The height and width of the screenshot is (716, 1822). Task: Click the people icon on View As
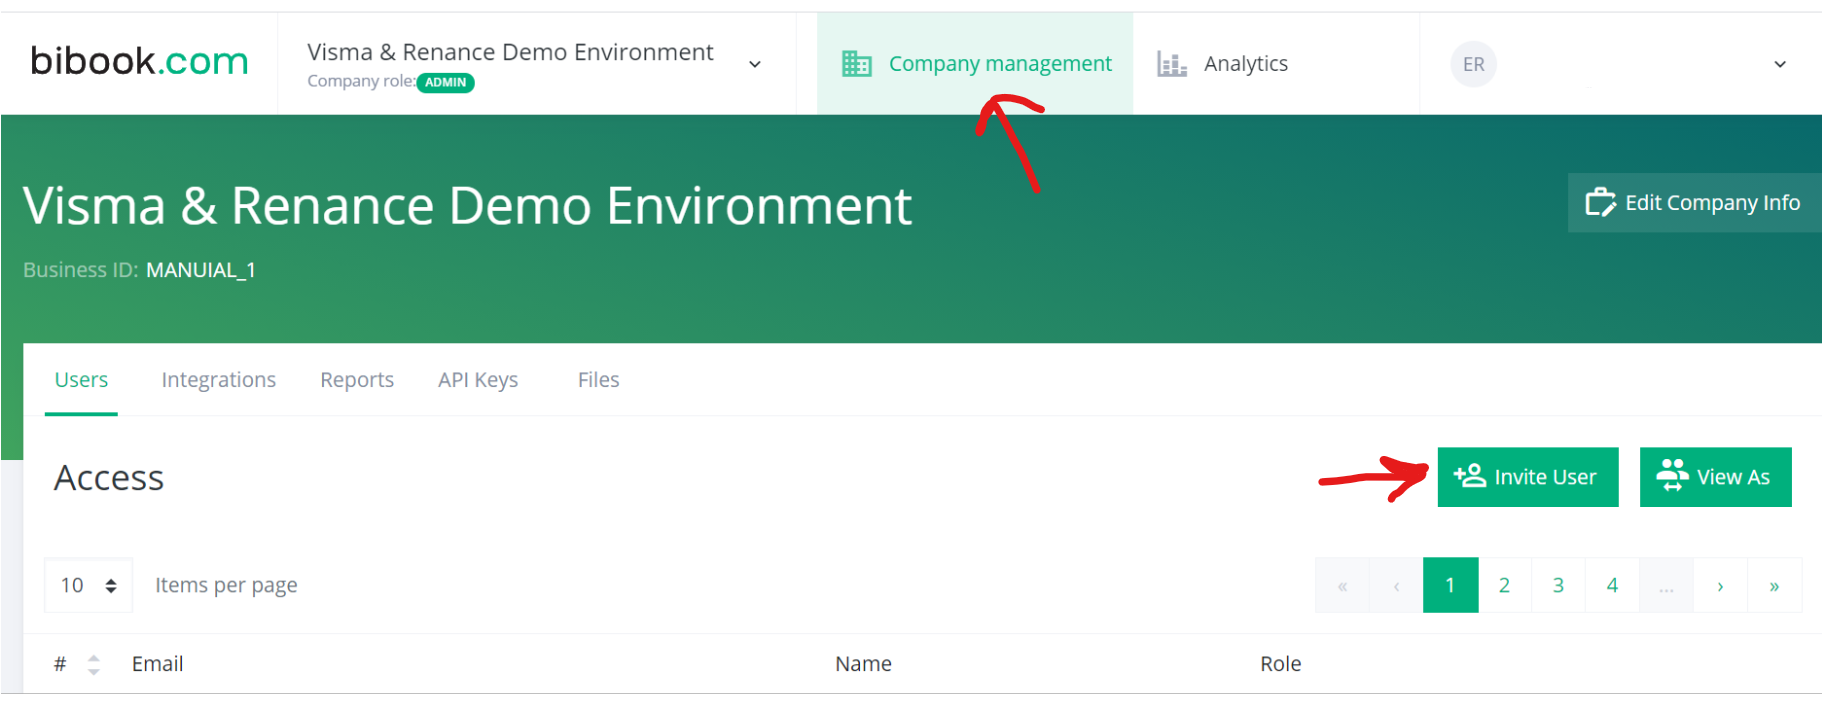coord(1672,476)
